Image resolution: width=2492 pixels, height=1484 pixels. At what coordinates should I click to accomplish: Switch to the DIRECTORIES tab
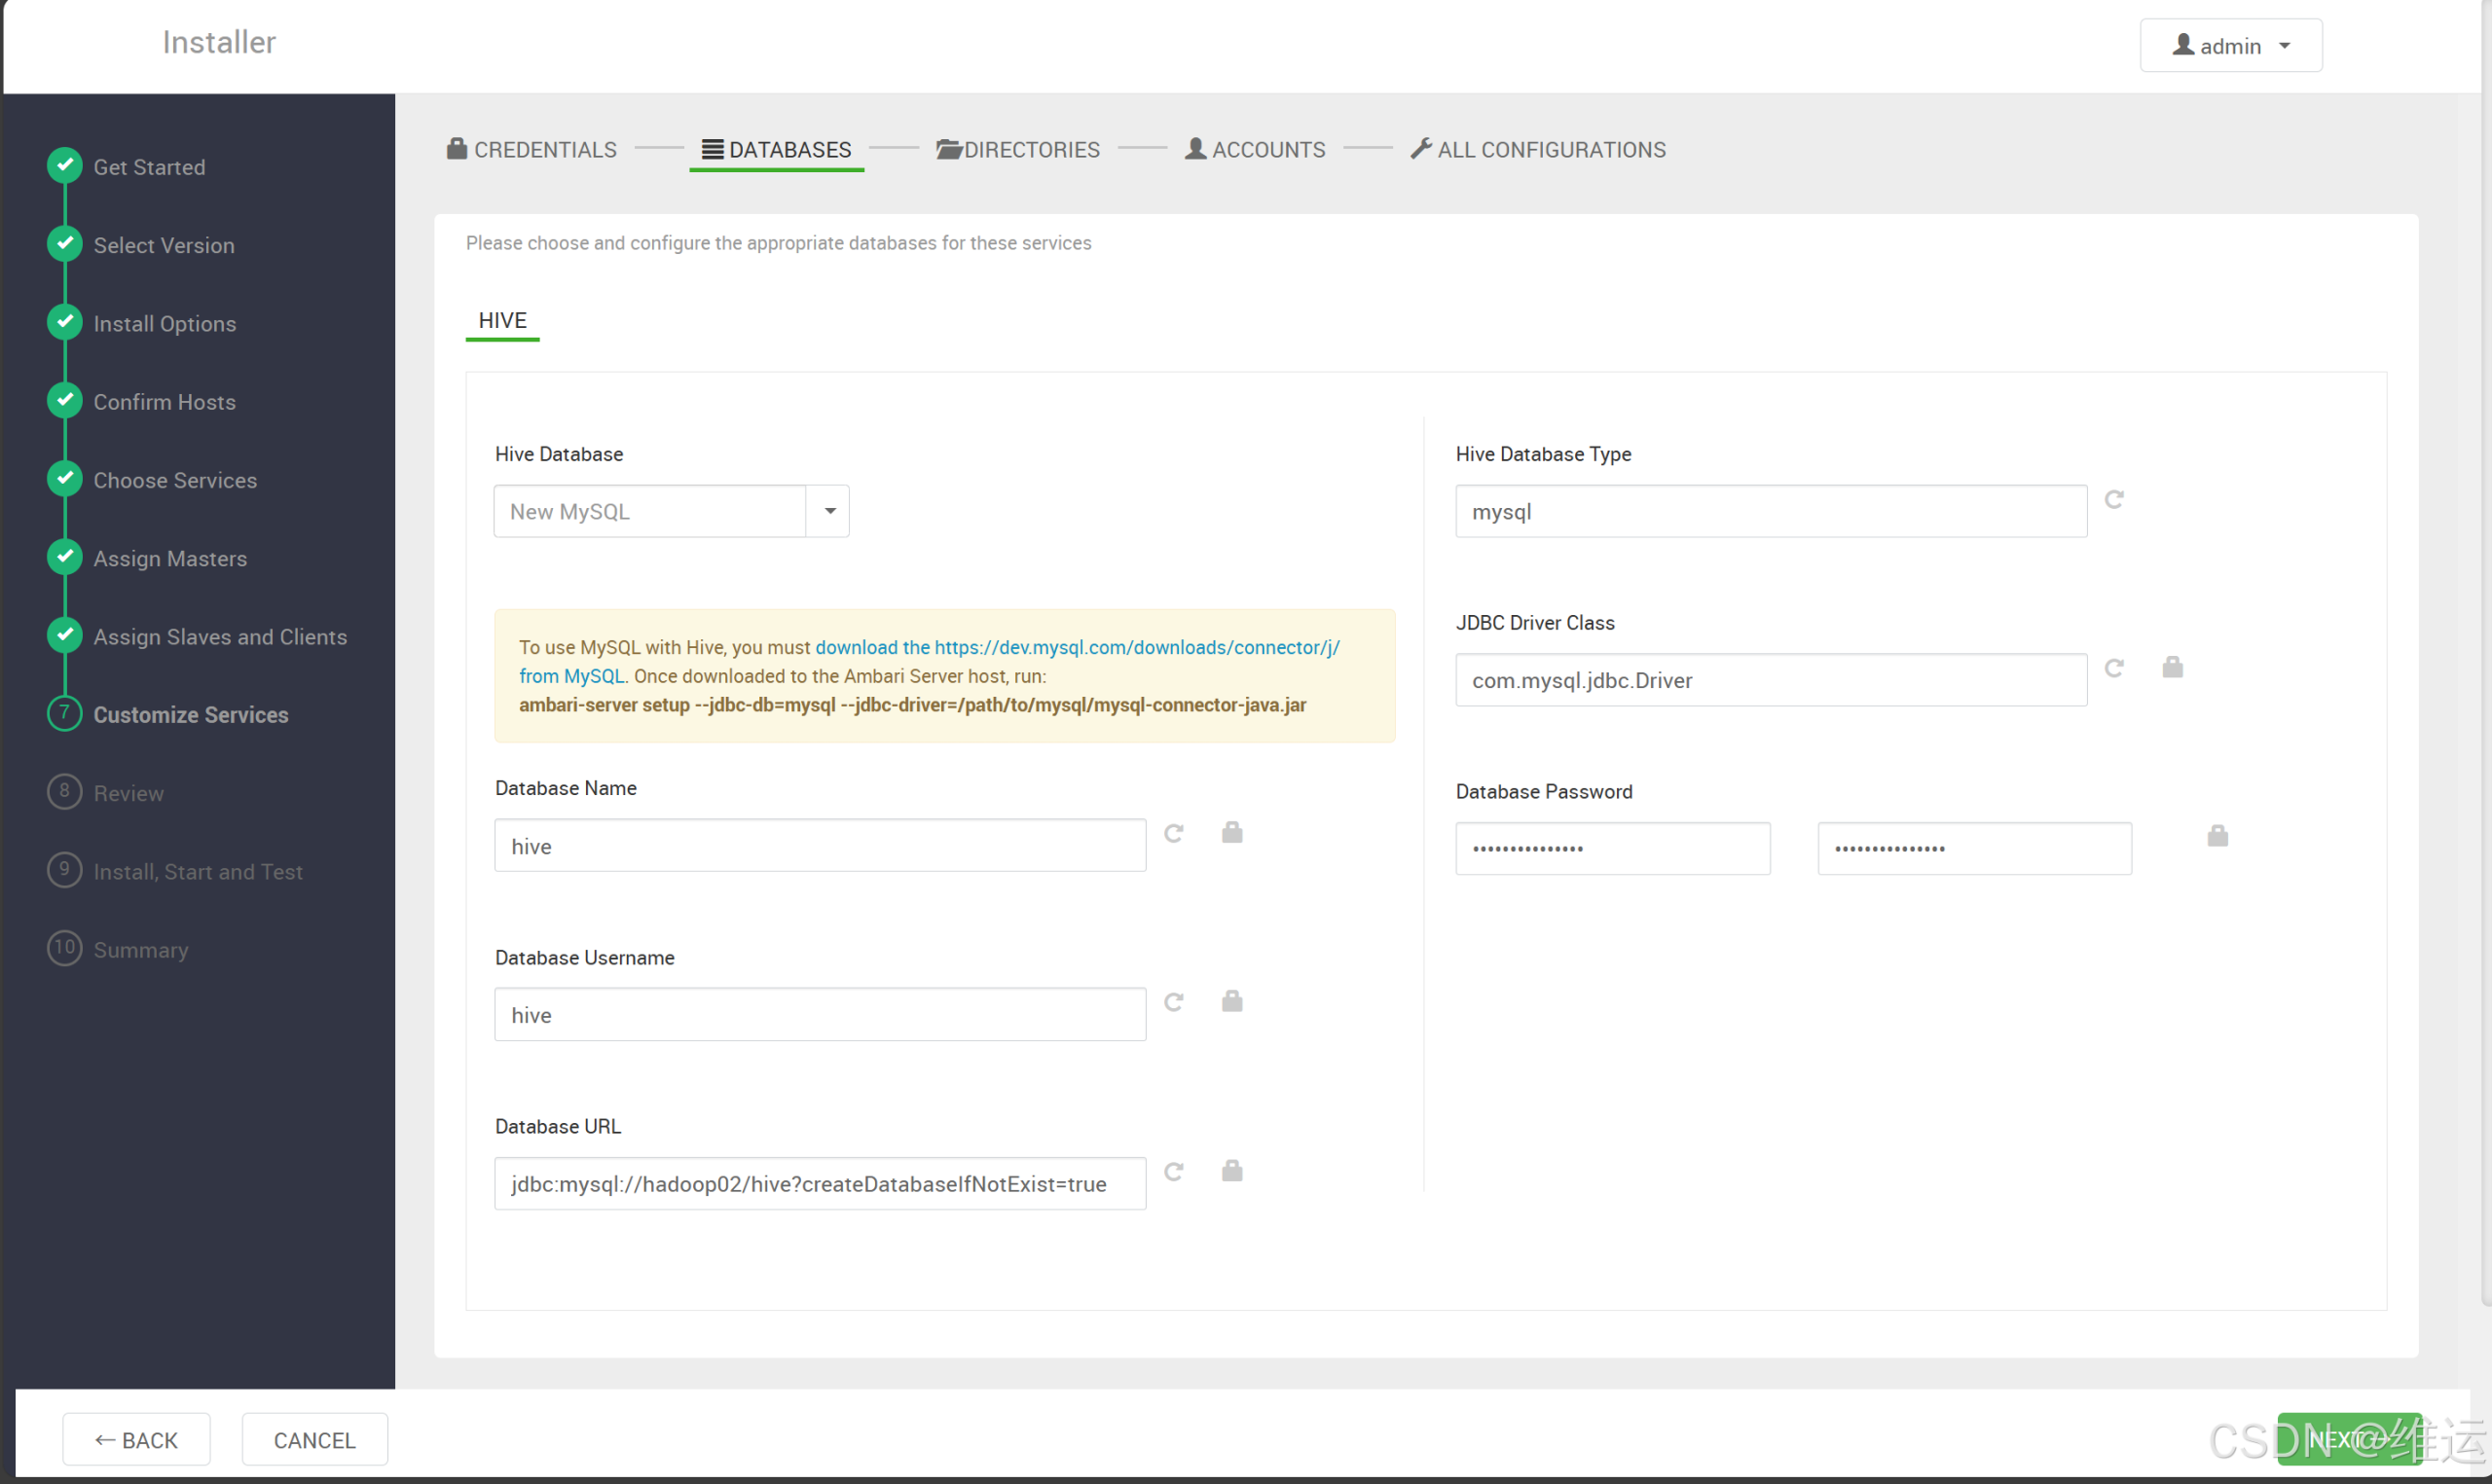[1032, 149]
